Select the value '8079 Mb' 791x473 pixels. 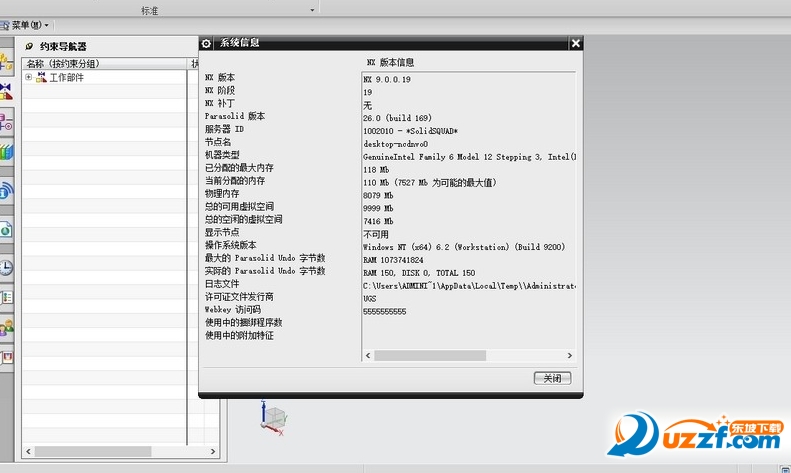378,195
